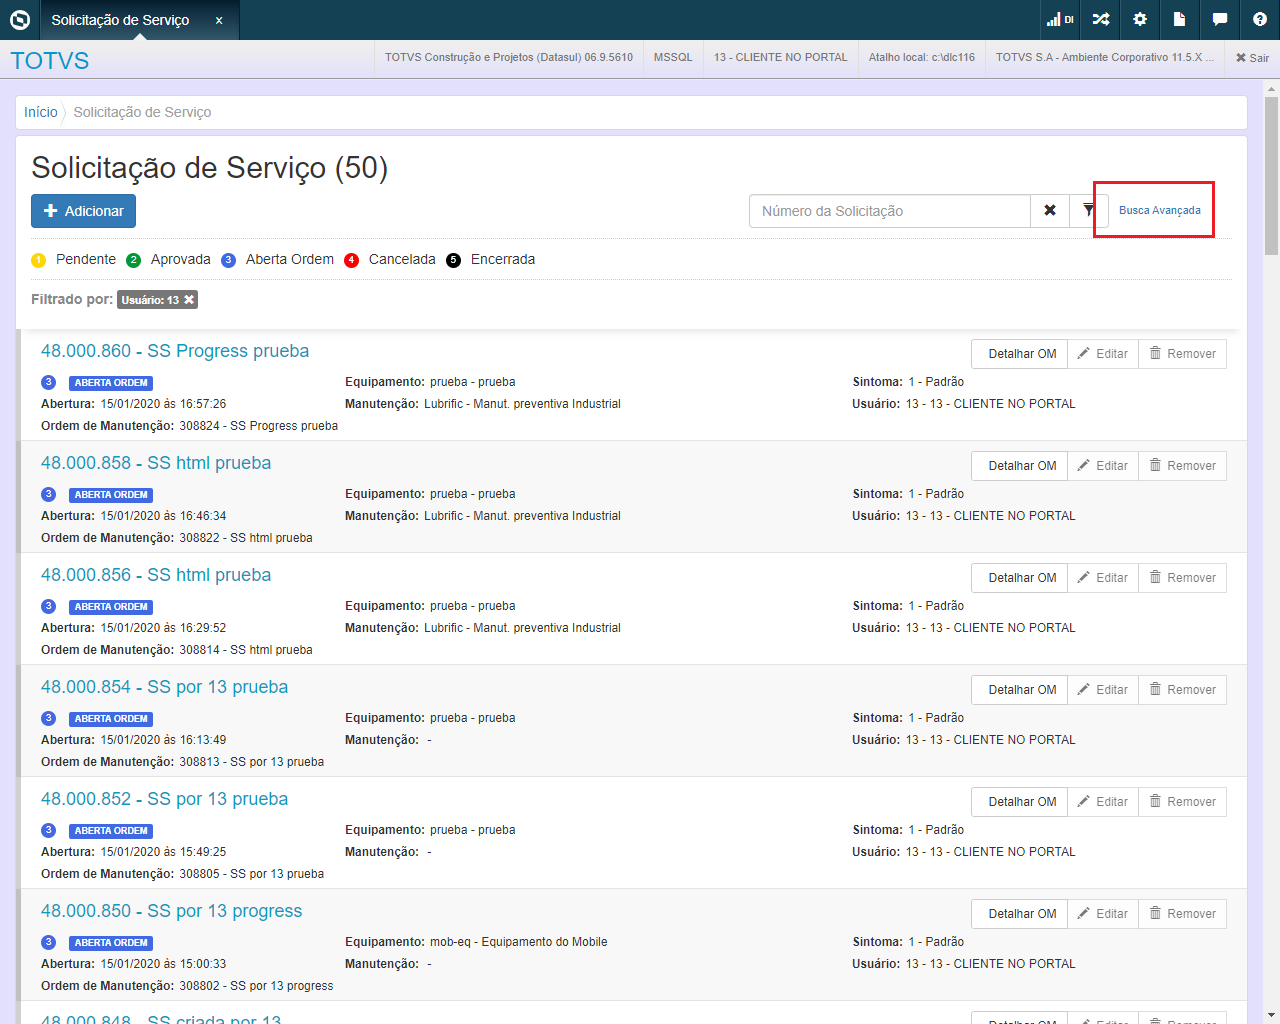Click the TOTVS brand text
Viewport: 1280px width, 1024px height.
[50, 61]
